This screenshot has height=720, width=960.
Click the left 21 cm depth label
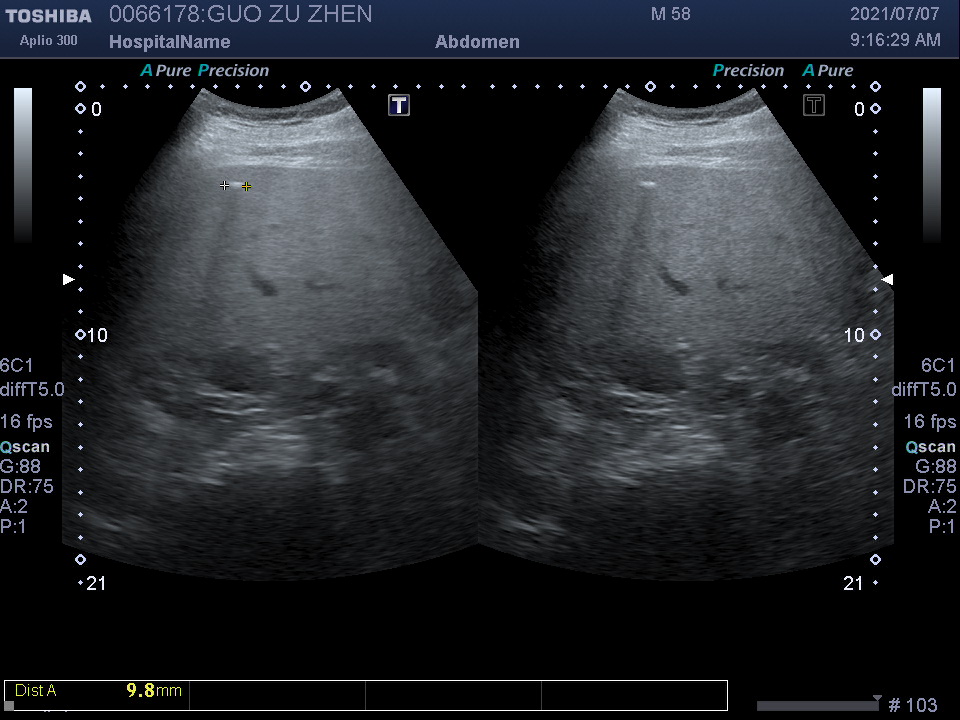click(94, 583)
